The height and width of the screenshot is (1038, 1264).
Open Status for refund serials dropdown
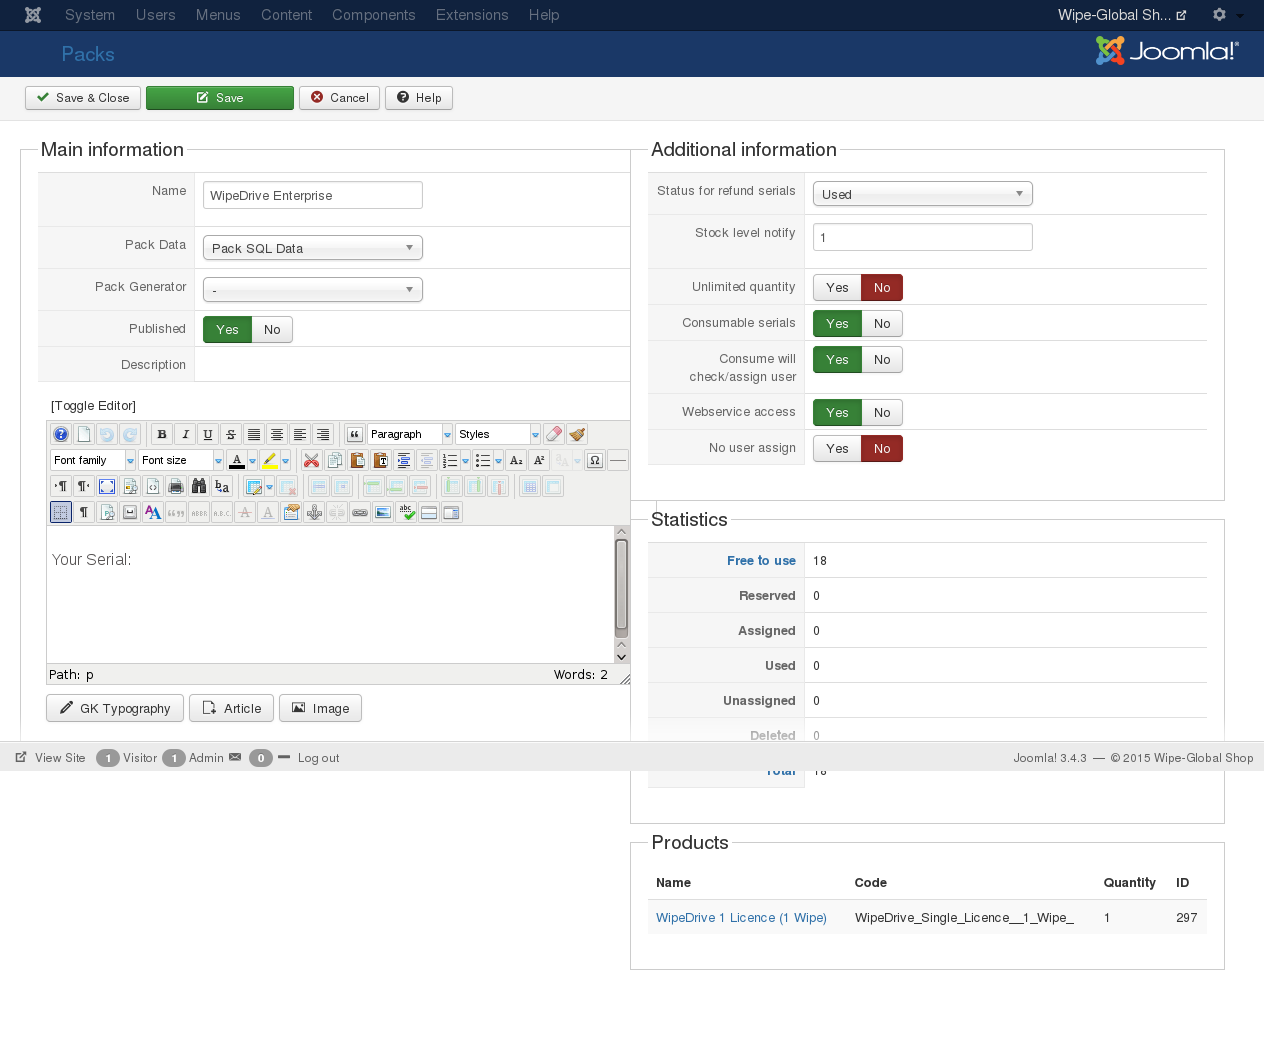[x=923, y=194]
